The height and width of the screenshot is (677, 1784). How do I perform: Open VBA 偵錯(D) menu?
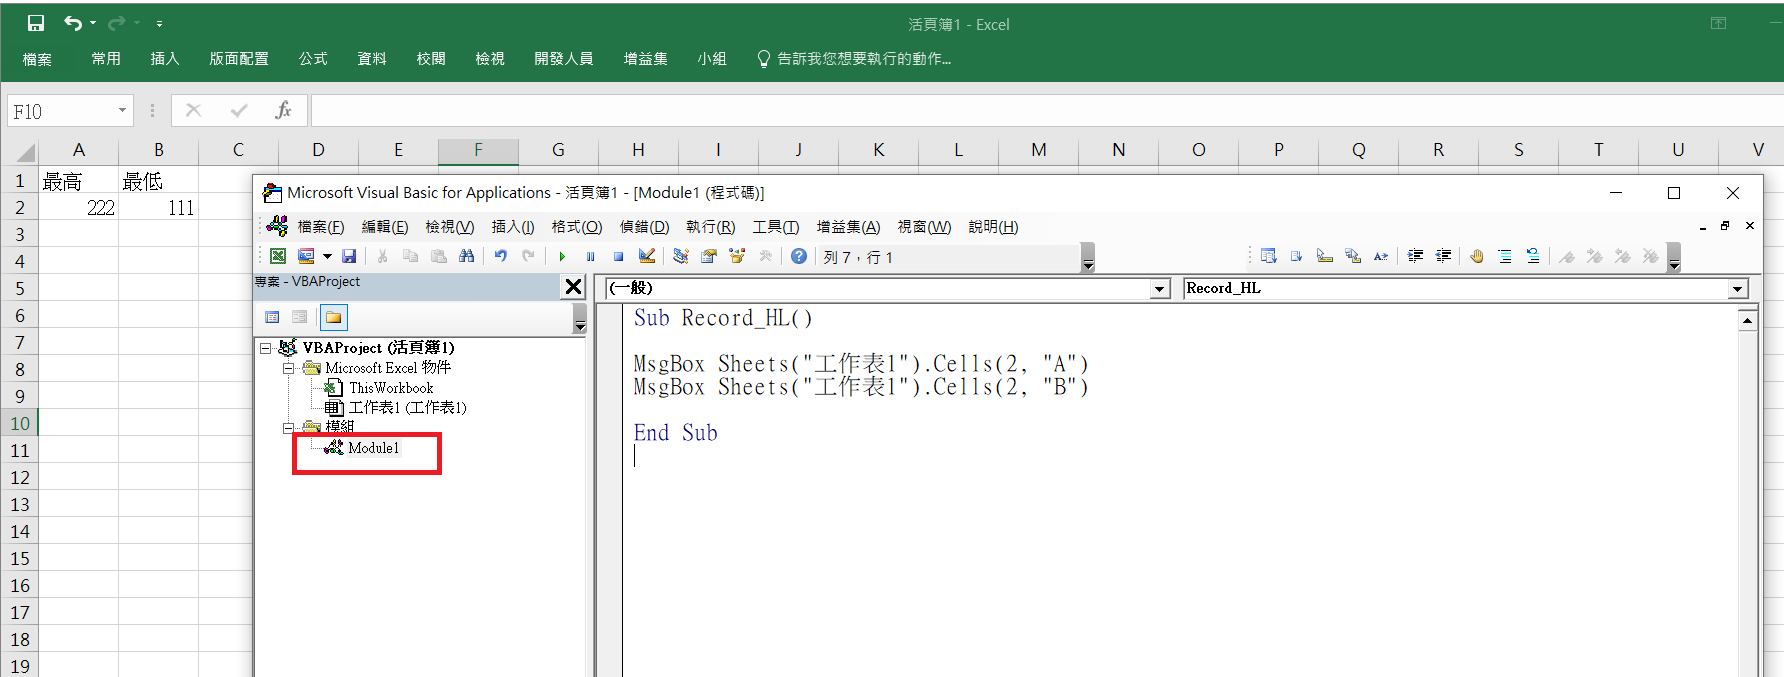tap(645, 227)
